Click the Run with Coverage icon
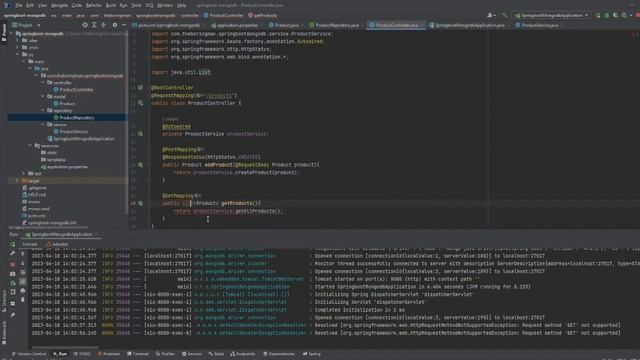The width and height of the screenshot is (640, 360). coord(616,16)
